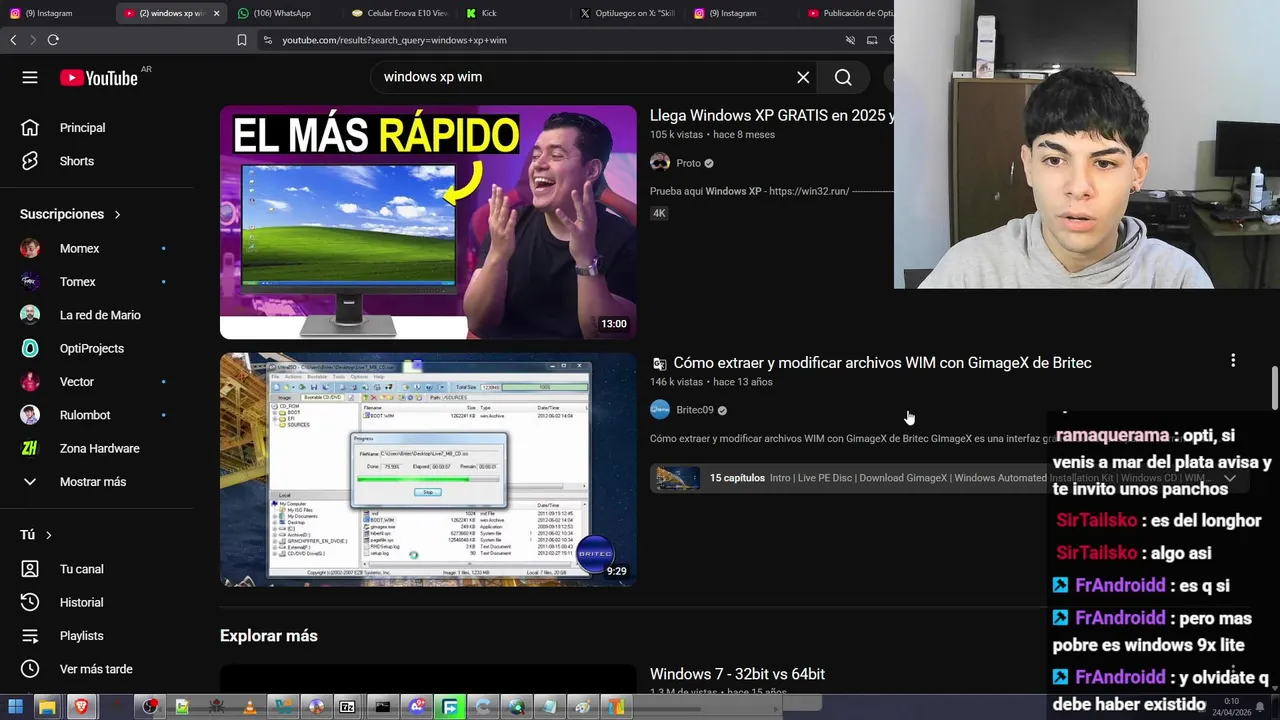Expand the Tú section chevron
The height and width of the screenshot is (720, 1280).
48,535
